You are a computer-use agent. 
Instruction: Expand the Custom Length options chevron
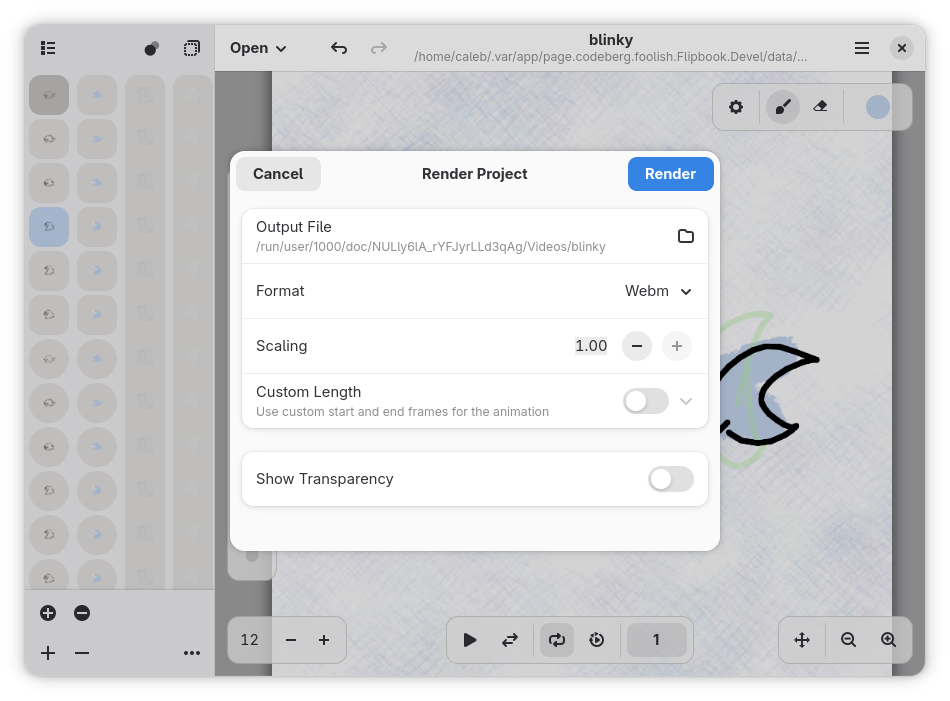point(686,401)
